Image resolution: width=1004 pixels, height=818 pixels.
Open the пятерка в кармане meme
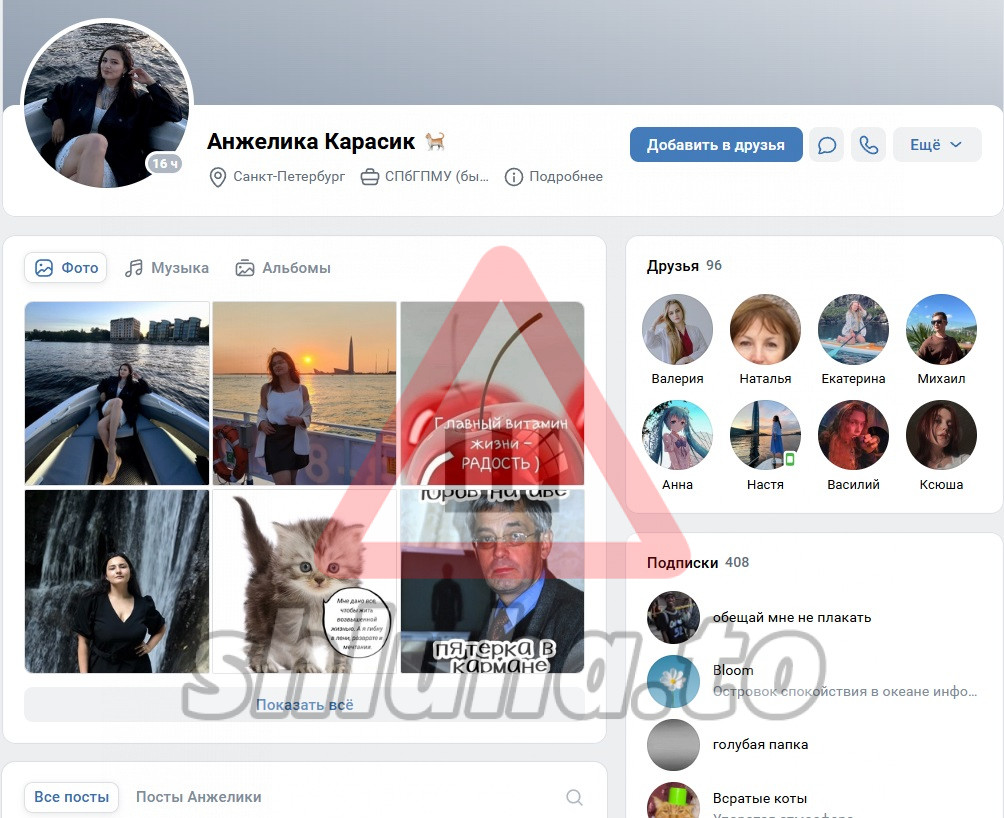pos(492,581)
